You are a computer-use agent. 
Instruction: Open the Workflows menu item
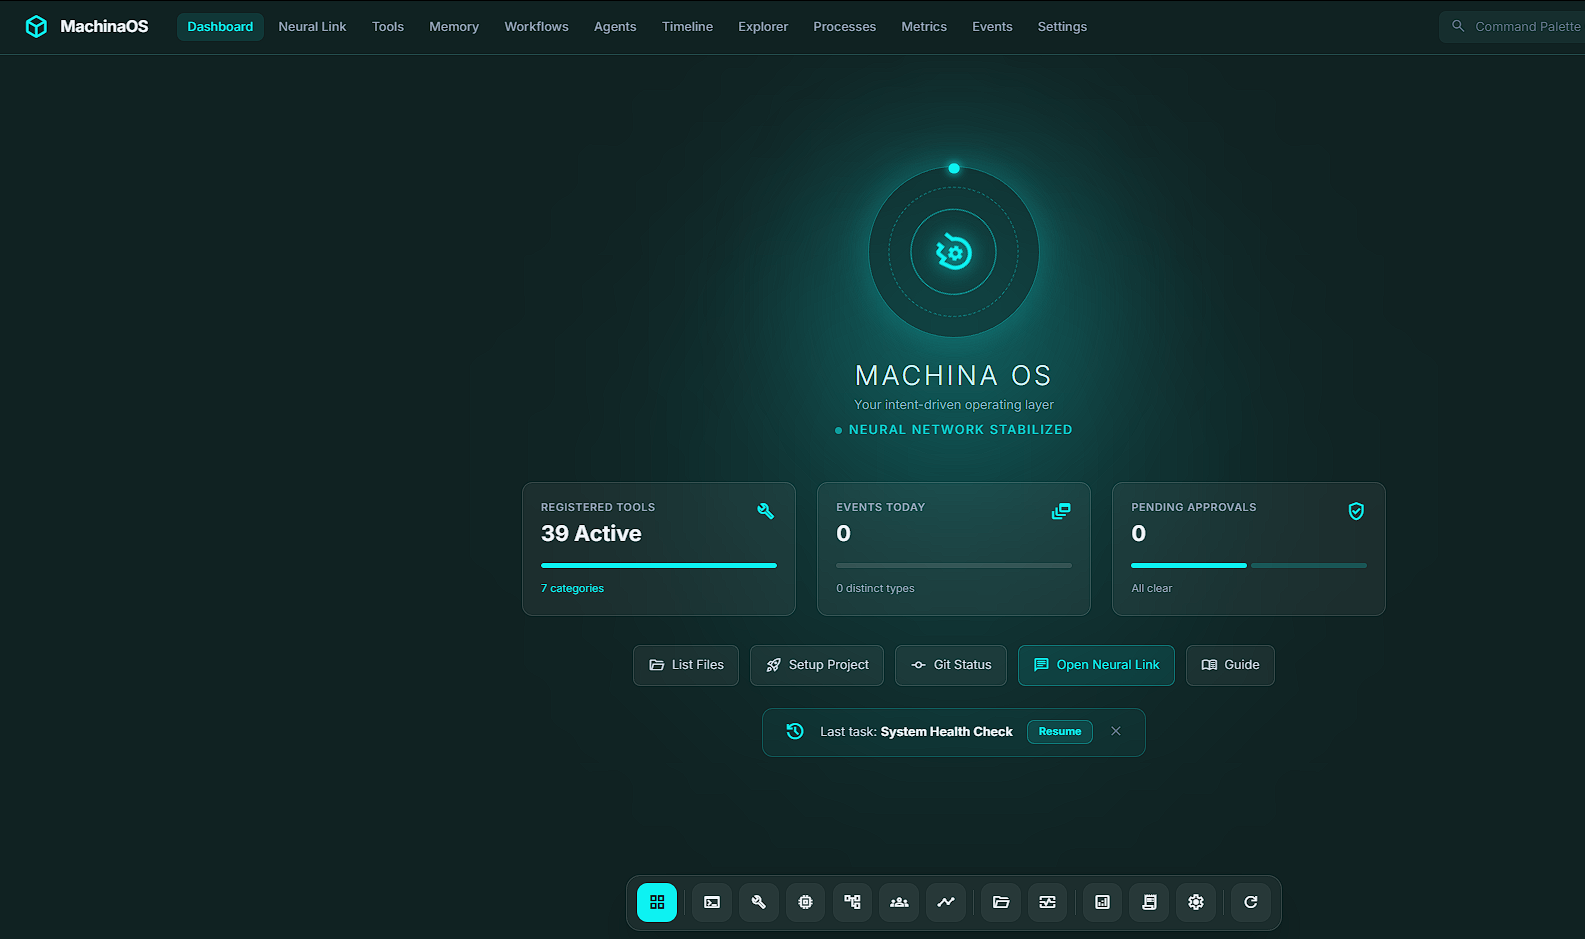click(536, 27)
